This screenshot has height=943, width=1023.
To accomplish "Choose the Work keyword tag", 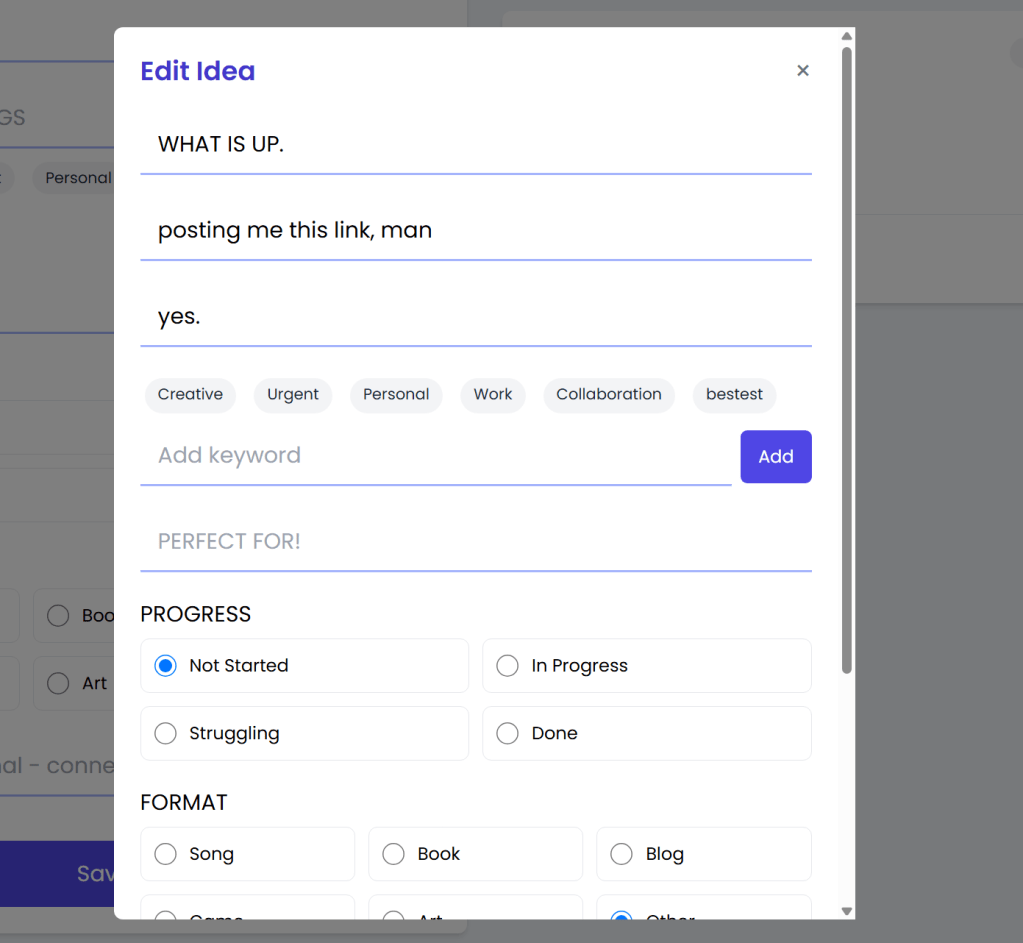I will coord(493,395).
